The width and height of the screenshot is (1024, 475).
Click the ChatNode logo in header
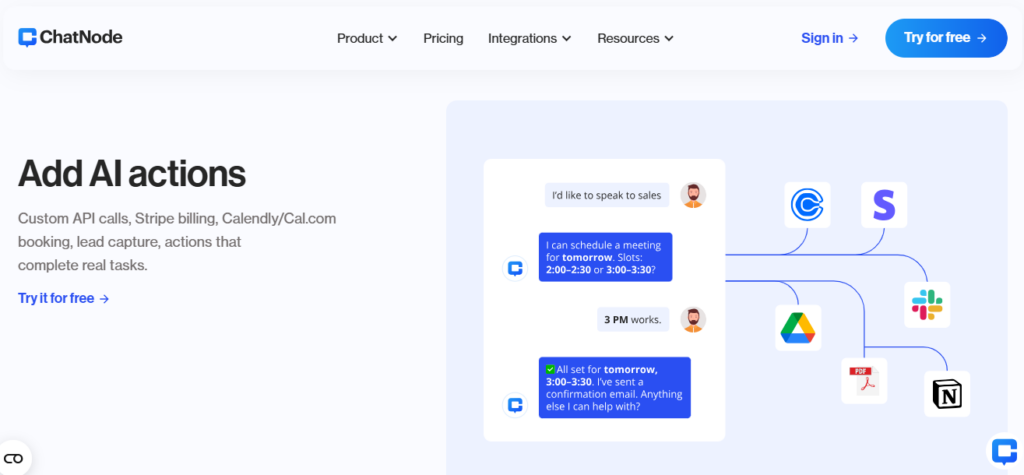(70, 38)
